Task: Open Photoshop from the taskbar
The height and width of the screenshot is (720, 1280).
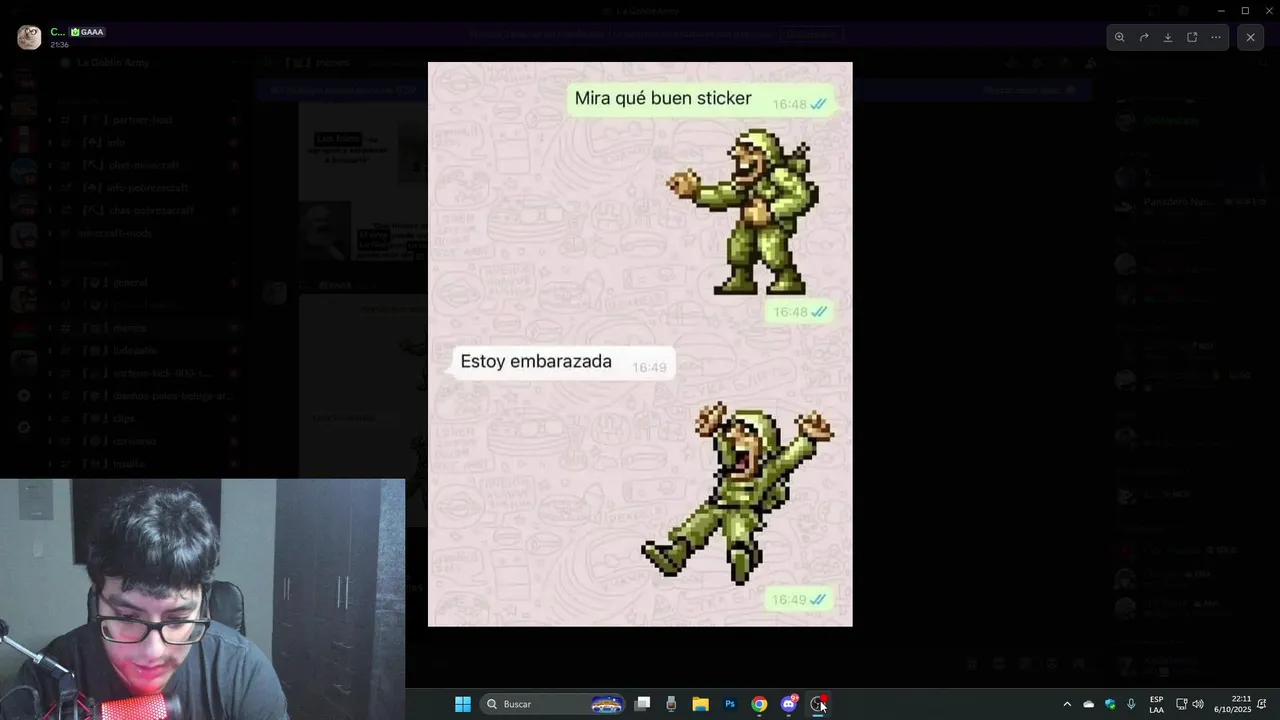Action: click(730, 704)
